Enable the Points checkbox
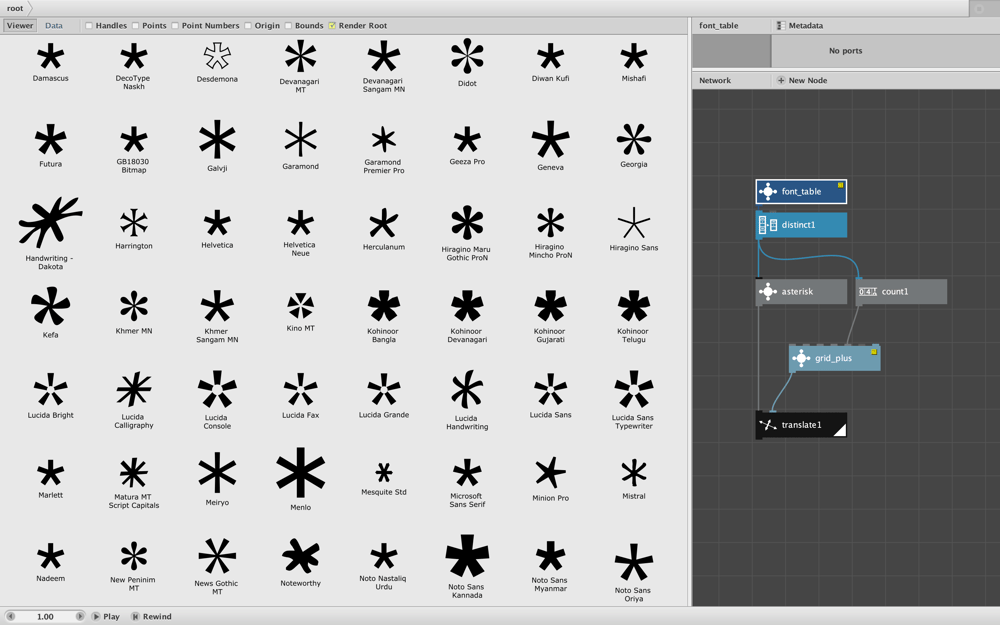The height and width of the screenshot is (625, 1000). 135,26
